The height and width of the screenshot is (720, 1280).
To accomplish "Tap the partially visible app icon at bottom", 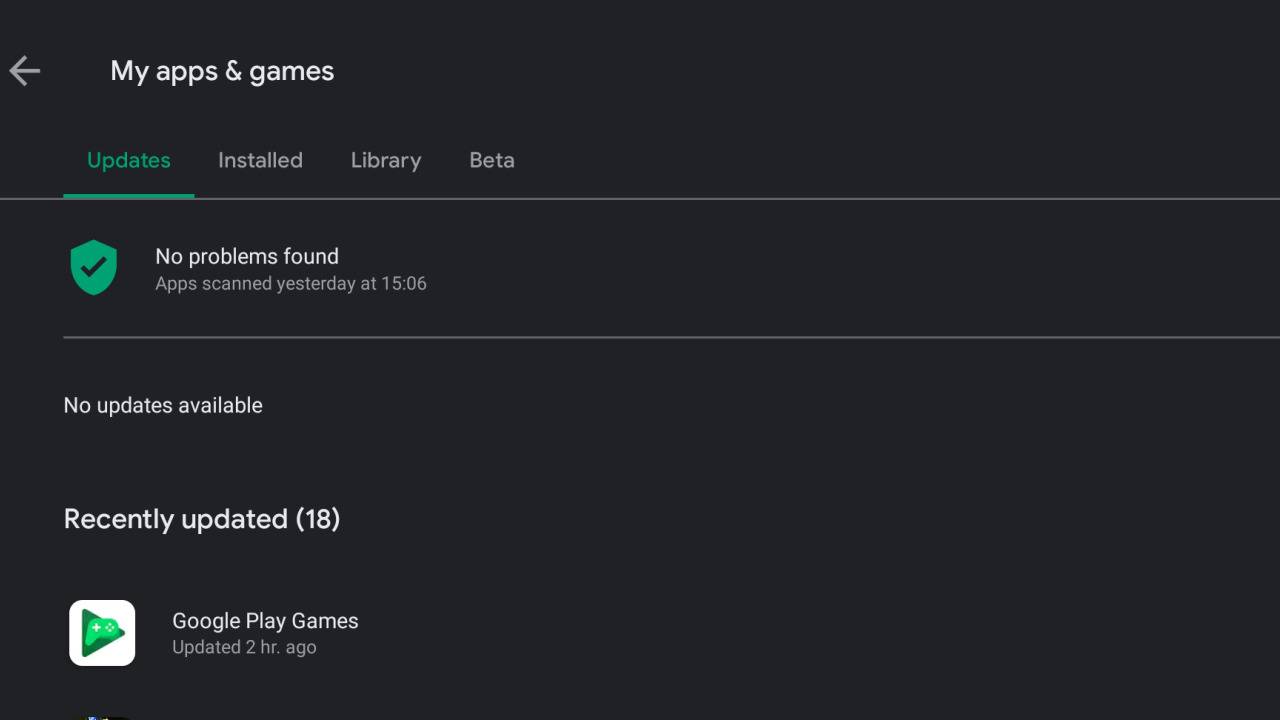I will pyautogui.click(x=100, y=717).
